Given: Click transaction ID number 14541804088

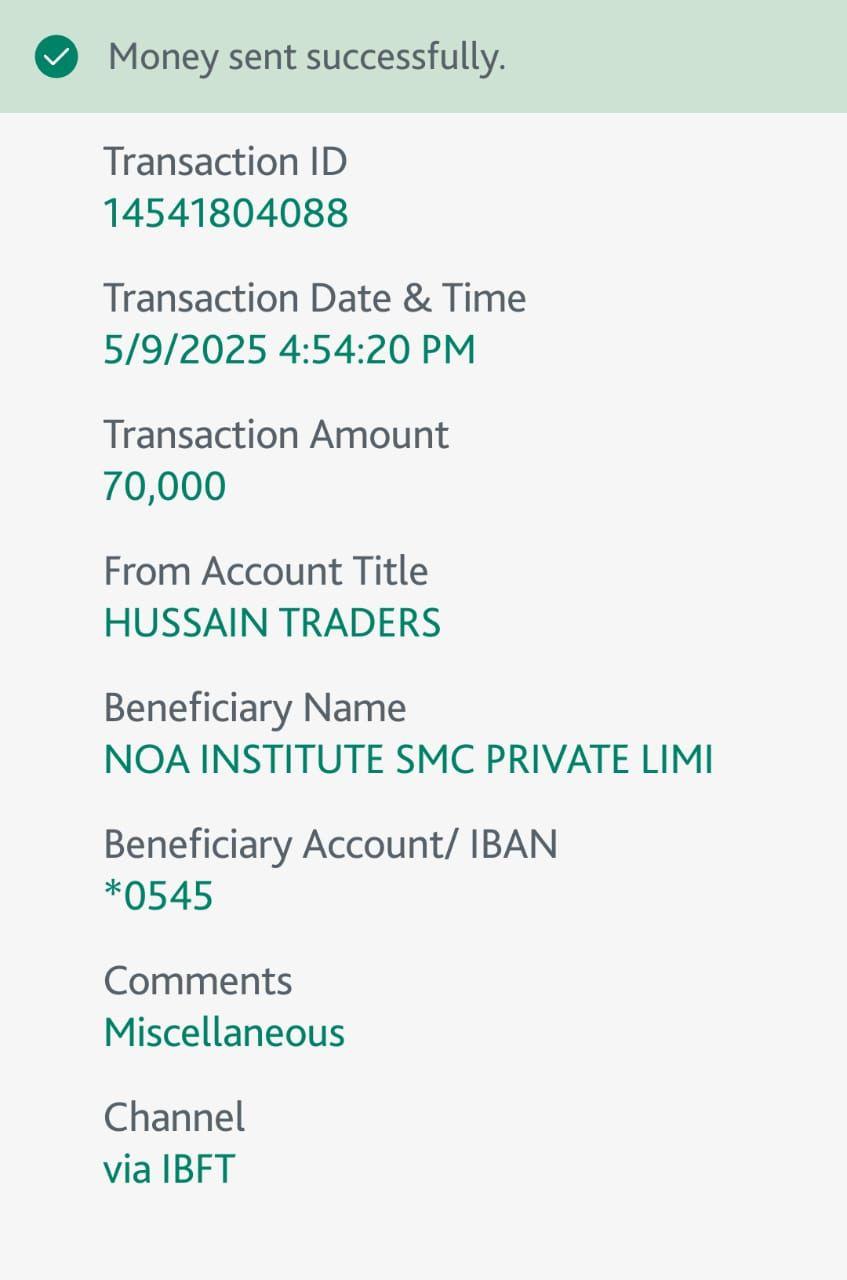Looking at the screenshot, I should pyautogui.click(x=226, y=213).
